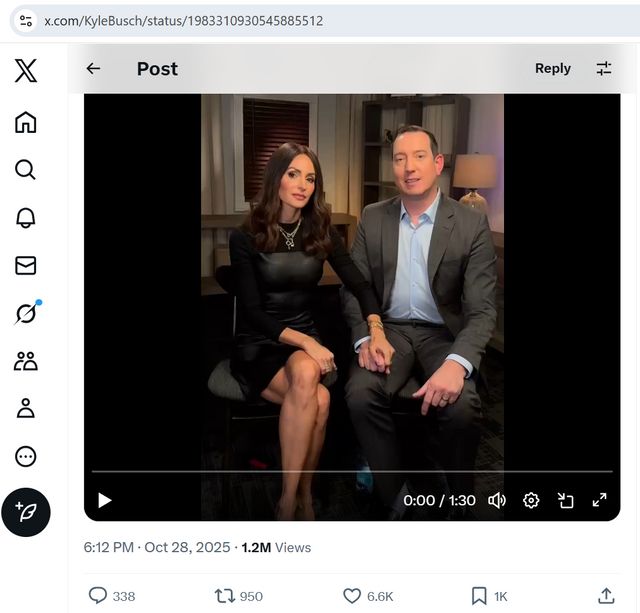This screenshot has height=613, width=640.
Task: Open Explore search in the sidebar
Action: click(x=26, y=170)
